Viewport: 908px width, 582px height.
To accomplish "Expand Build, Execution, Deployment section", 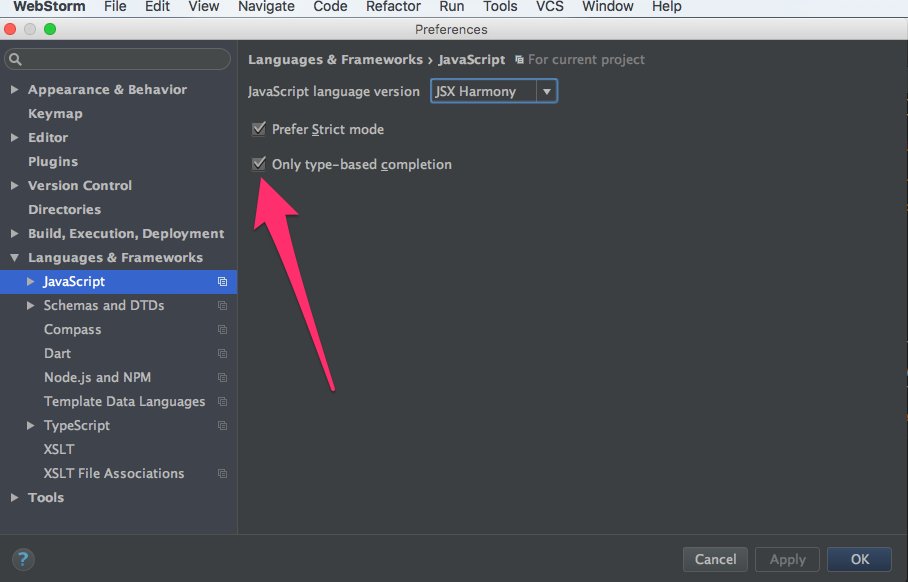I will pos(14,233).
